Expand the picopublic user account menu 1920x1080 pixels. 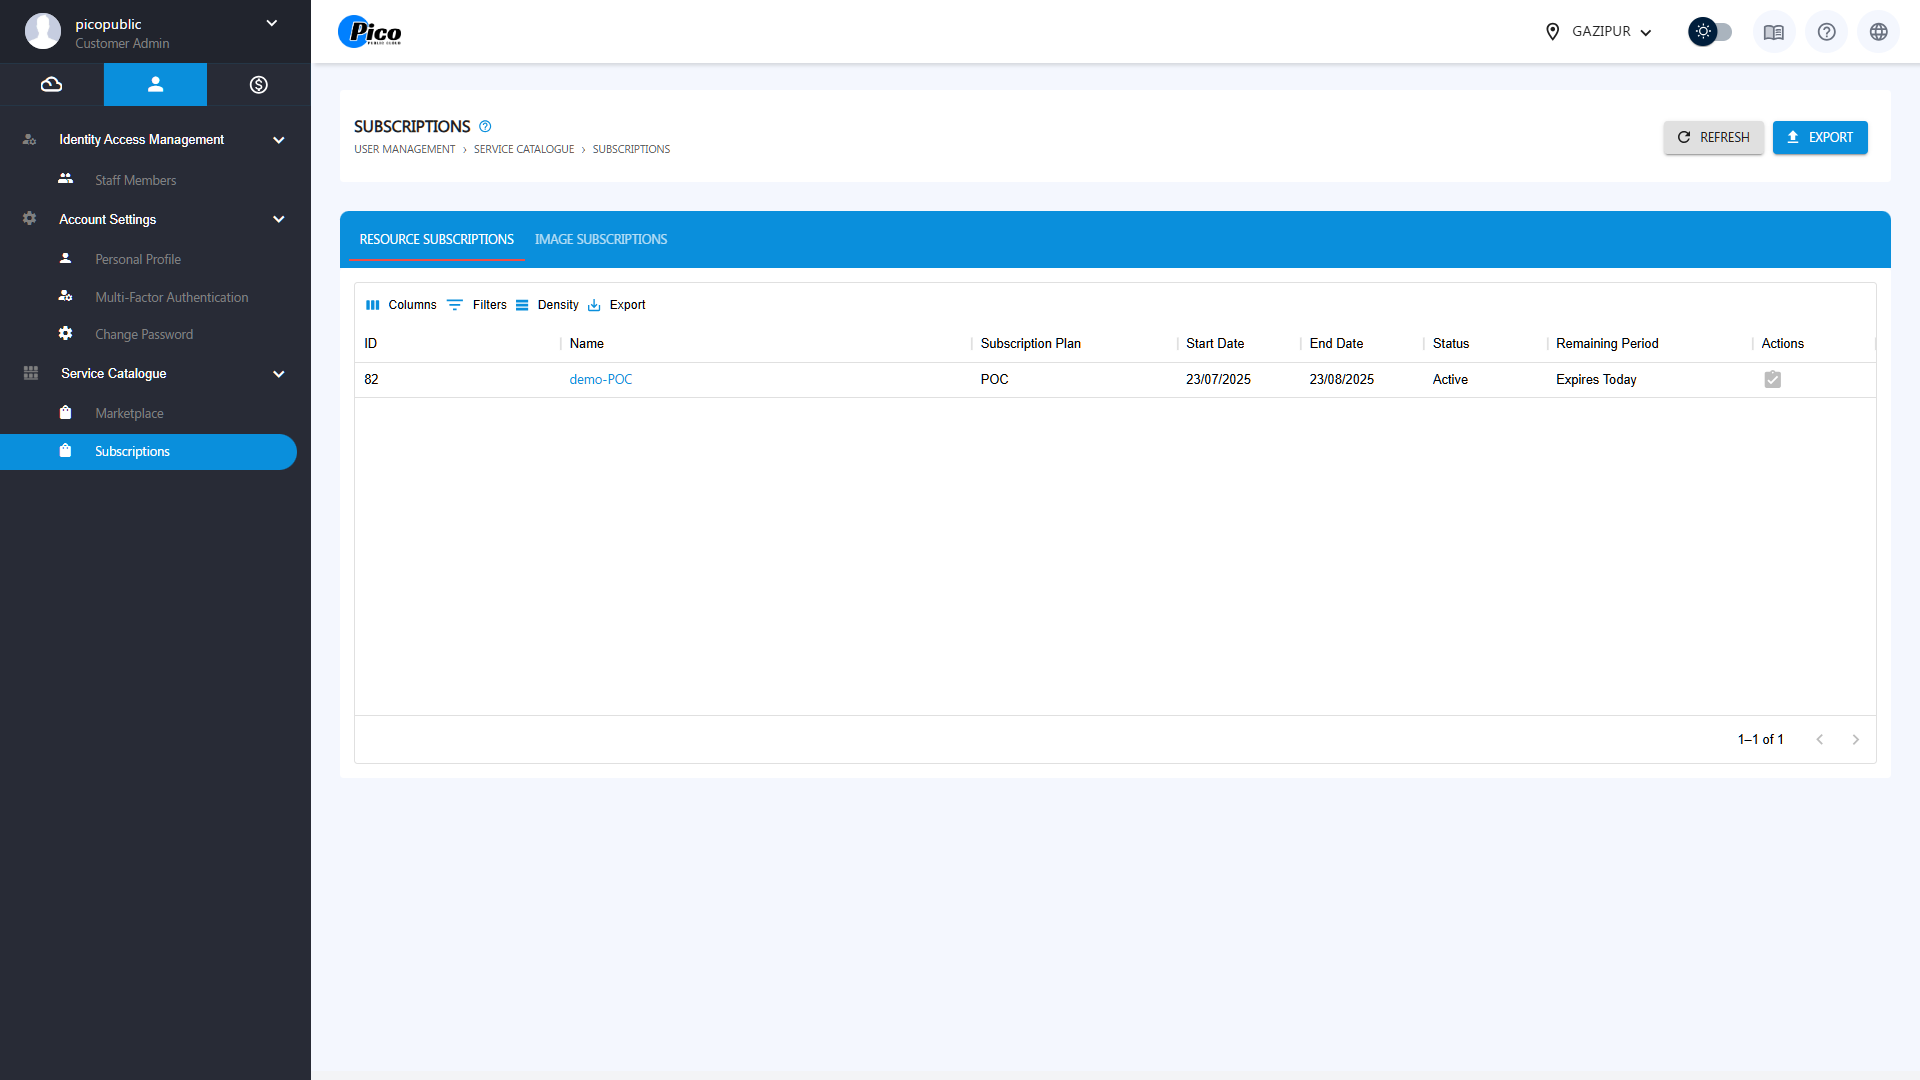[x=271, y=23]
